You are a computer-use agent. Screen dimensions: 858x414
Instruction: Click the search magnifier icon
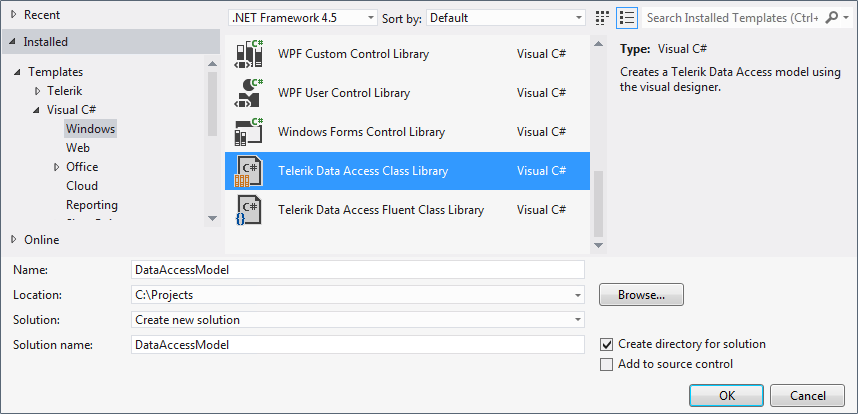tap(831, 18)
